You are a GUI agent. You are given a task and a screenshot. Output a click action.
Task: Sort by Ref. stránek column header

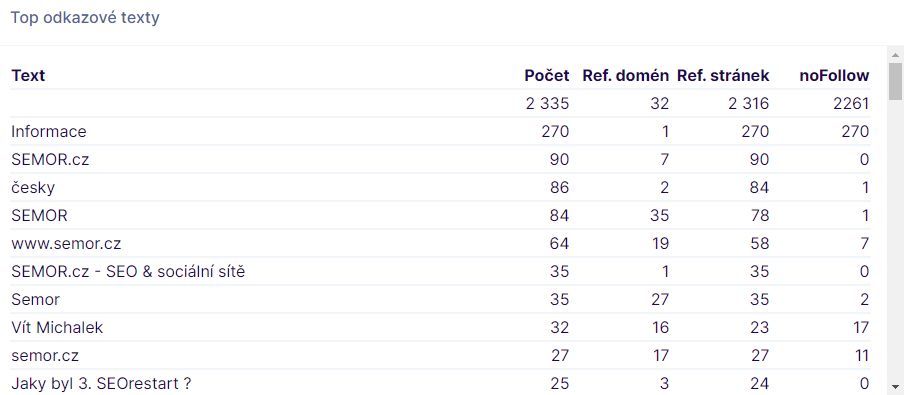click(x=723, y=76)
